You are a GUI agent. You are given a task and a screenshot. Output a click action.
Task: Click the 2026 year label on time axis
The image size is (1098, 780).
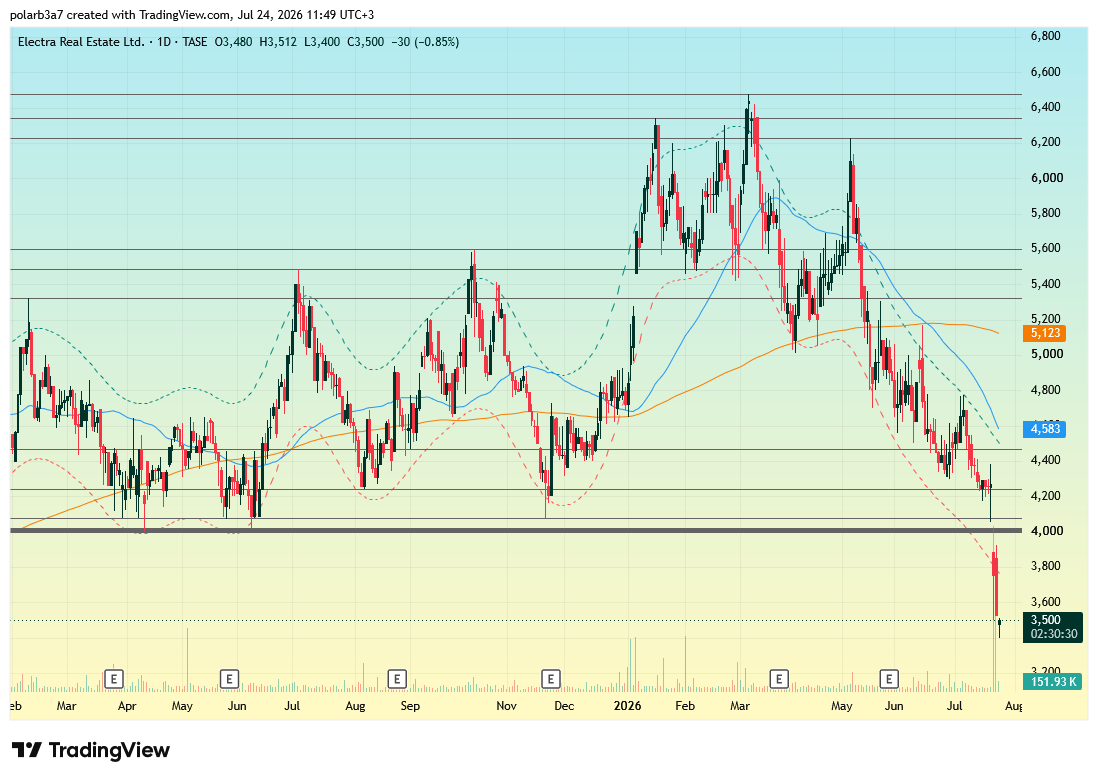tap(627, 706)
